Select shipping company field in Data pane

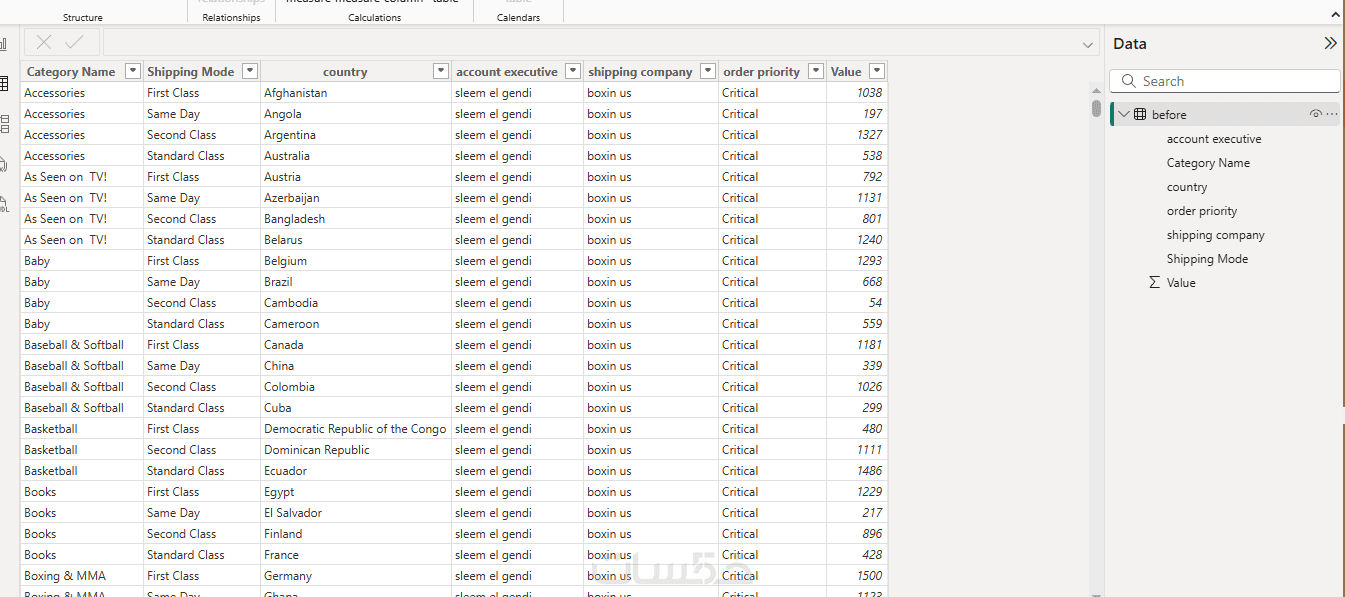pos(1216,235)
